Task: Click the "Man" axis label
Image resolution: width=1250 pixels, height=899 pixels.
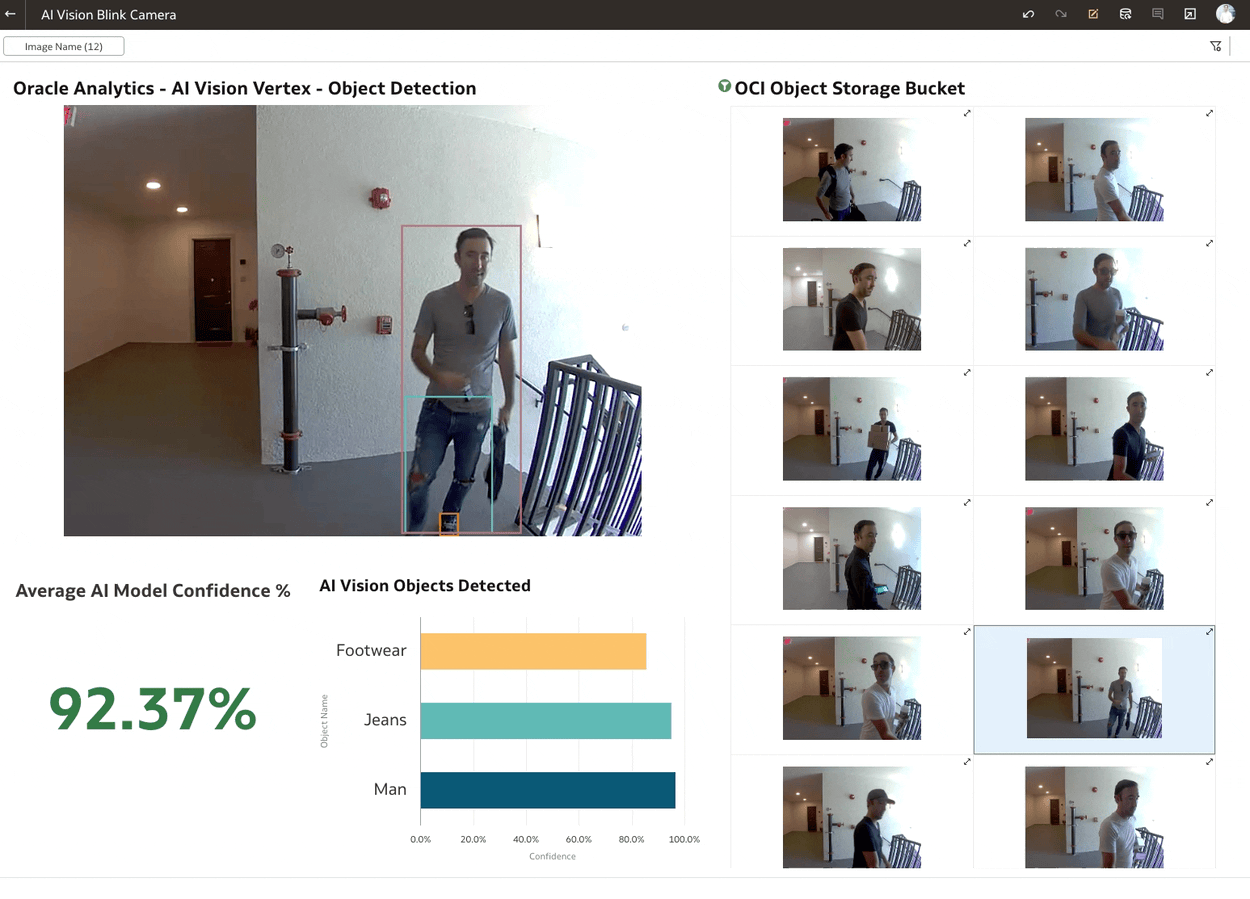Action: (390, 790)
